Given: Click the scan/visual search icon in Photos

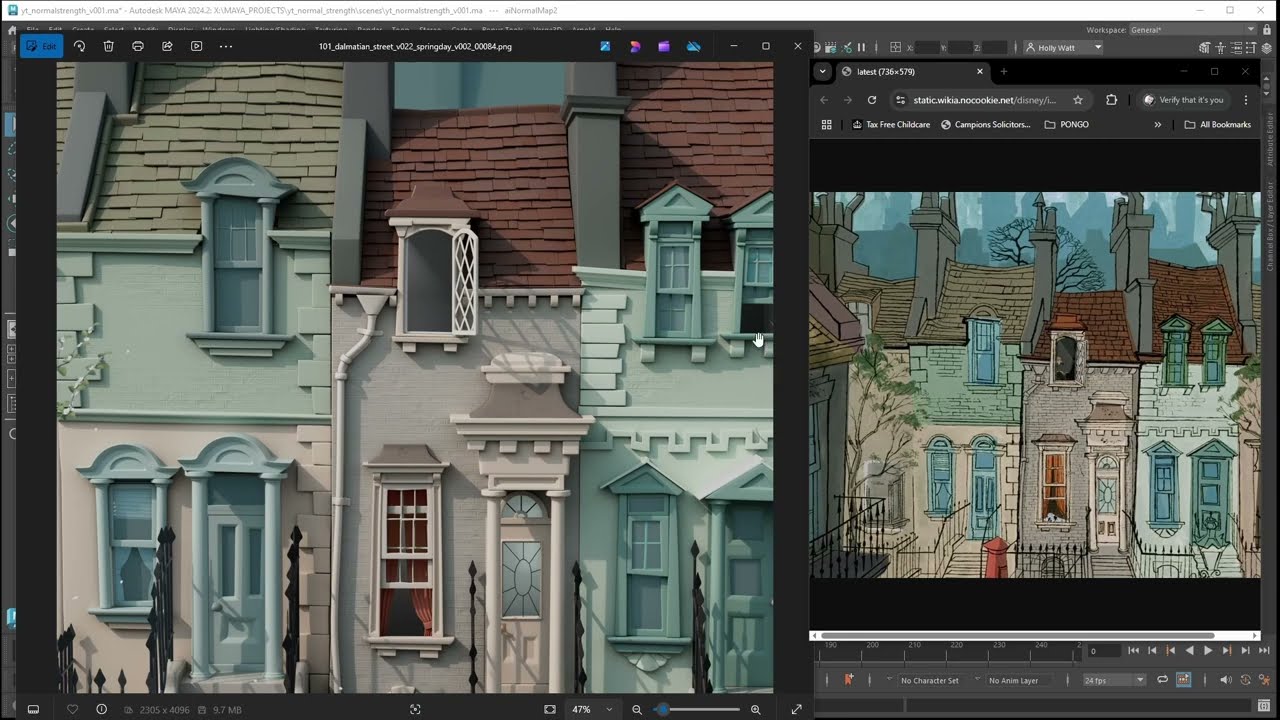Looking at the screenshot, I should click(x=415, y=709).
